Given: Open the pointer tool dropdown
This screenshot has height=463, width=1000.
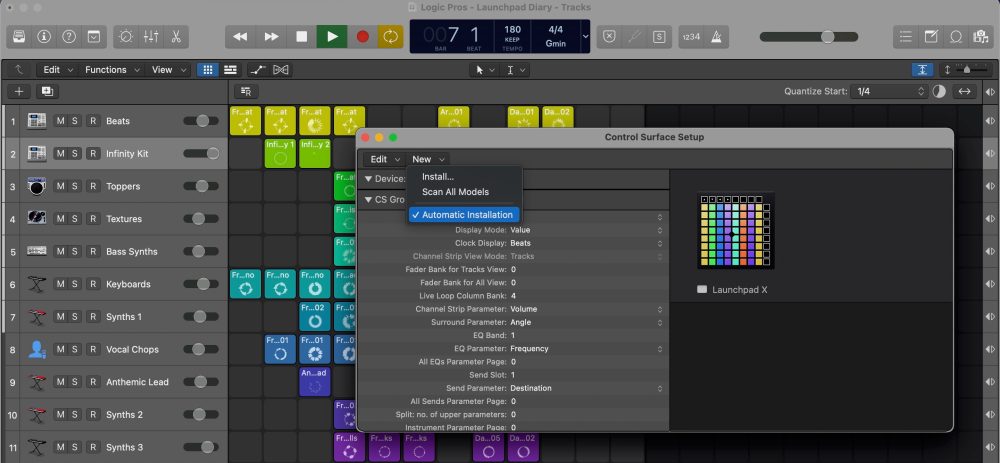Looking at the screenshot, I should [x=483, y=70].
